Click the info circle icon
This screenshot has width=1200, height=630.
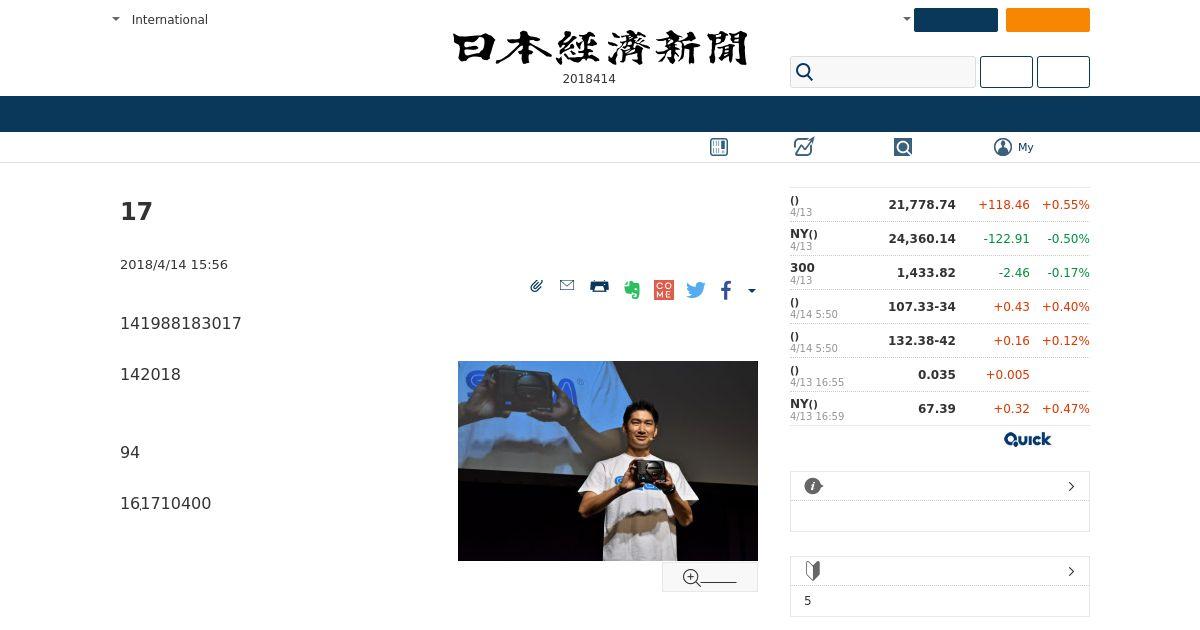tap(813, 486)
